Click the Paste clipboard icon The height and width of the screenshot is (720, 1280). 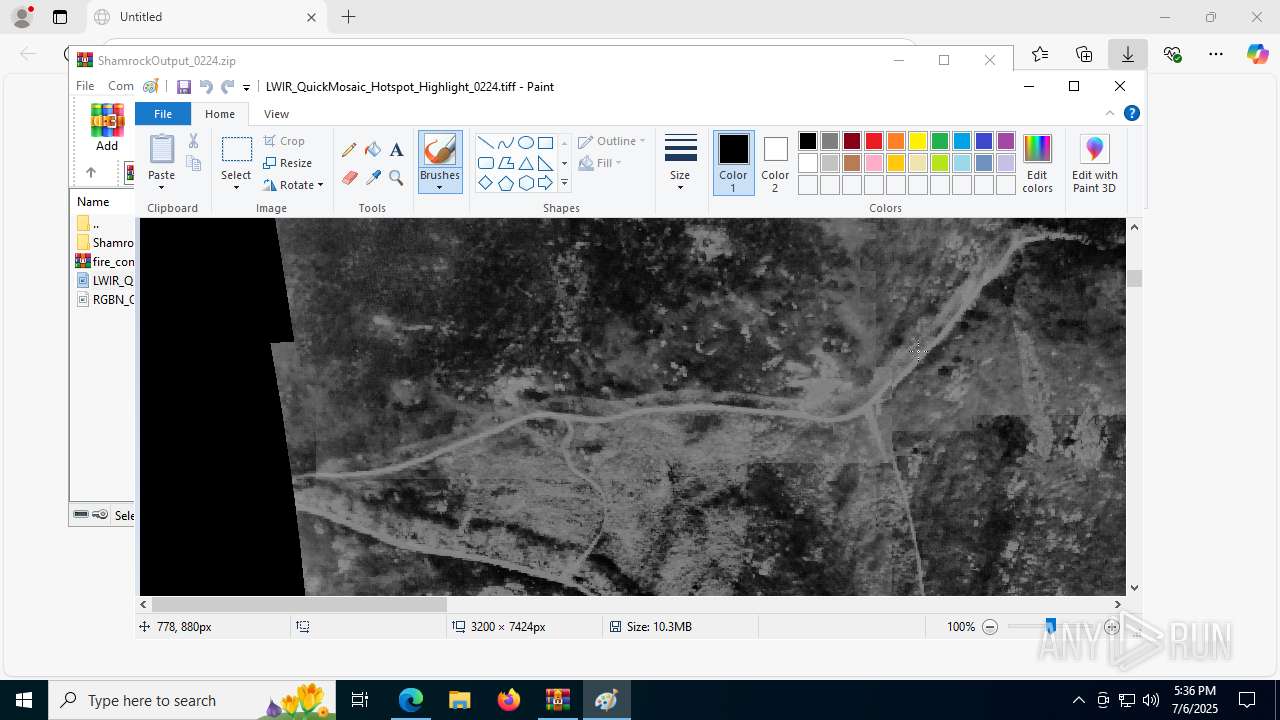[x=162, y=149]
